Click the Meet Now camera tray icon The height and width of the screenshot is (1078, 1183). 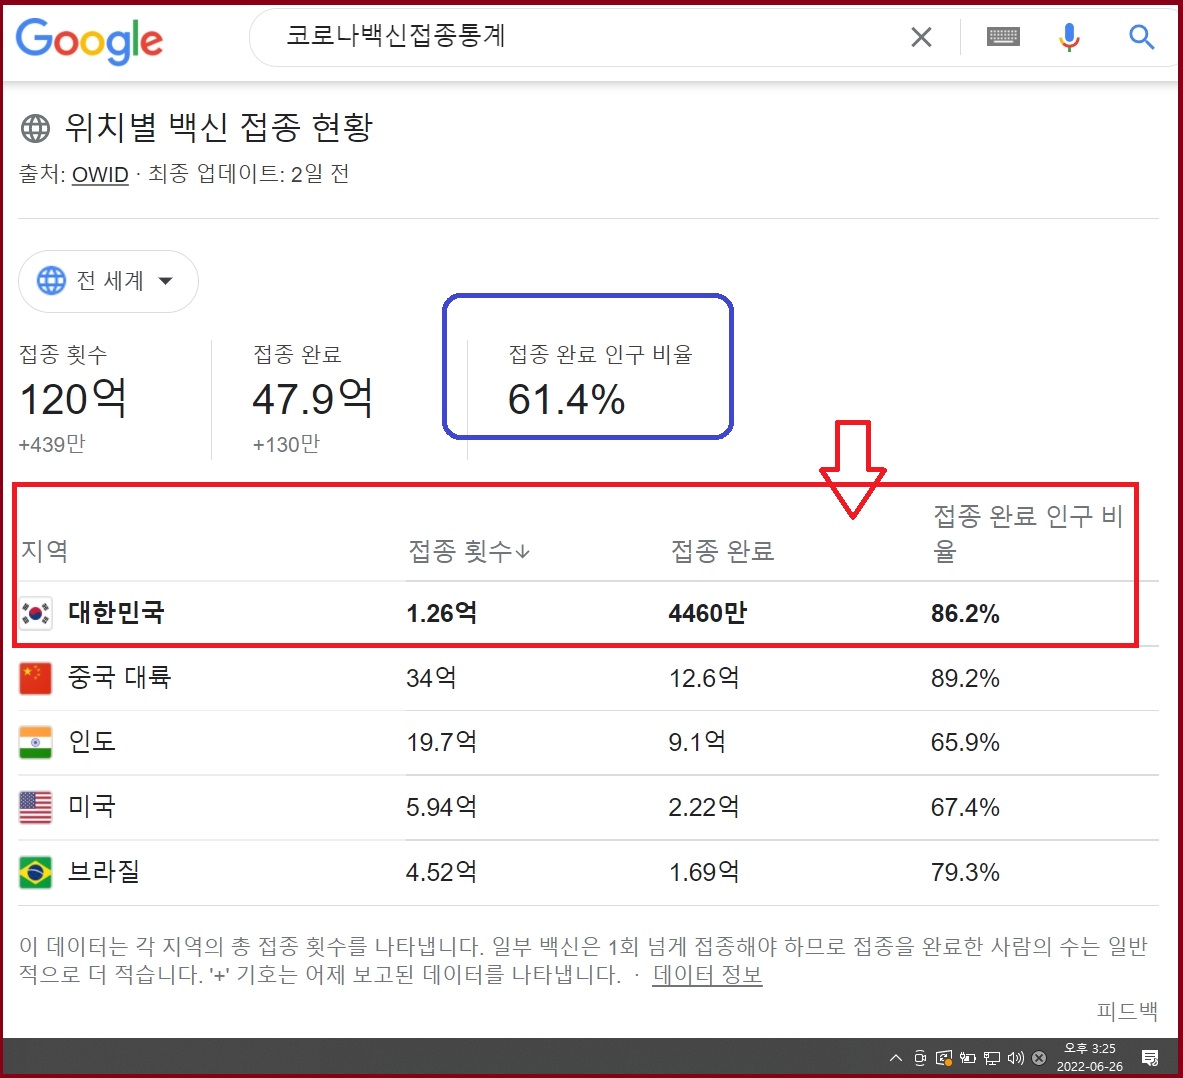tap(920, 1058)
